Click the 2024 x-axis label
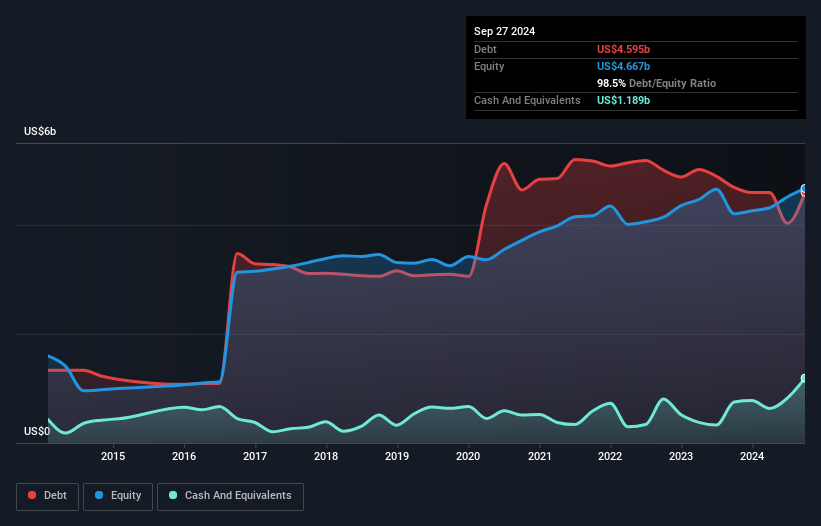Viewport: 821px width, 526px height. pos(752,456)
